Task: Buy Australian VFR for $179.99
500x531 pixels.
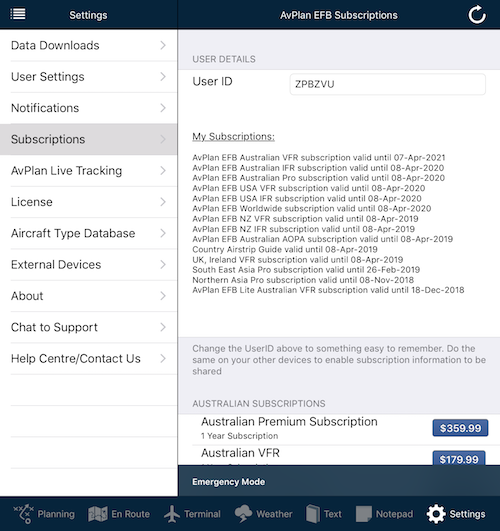Action: [459, 459]
